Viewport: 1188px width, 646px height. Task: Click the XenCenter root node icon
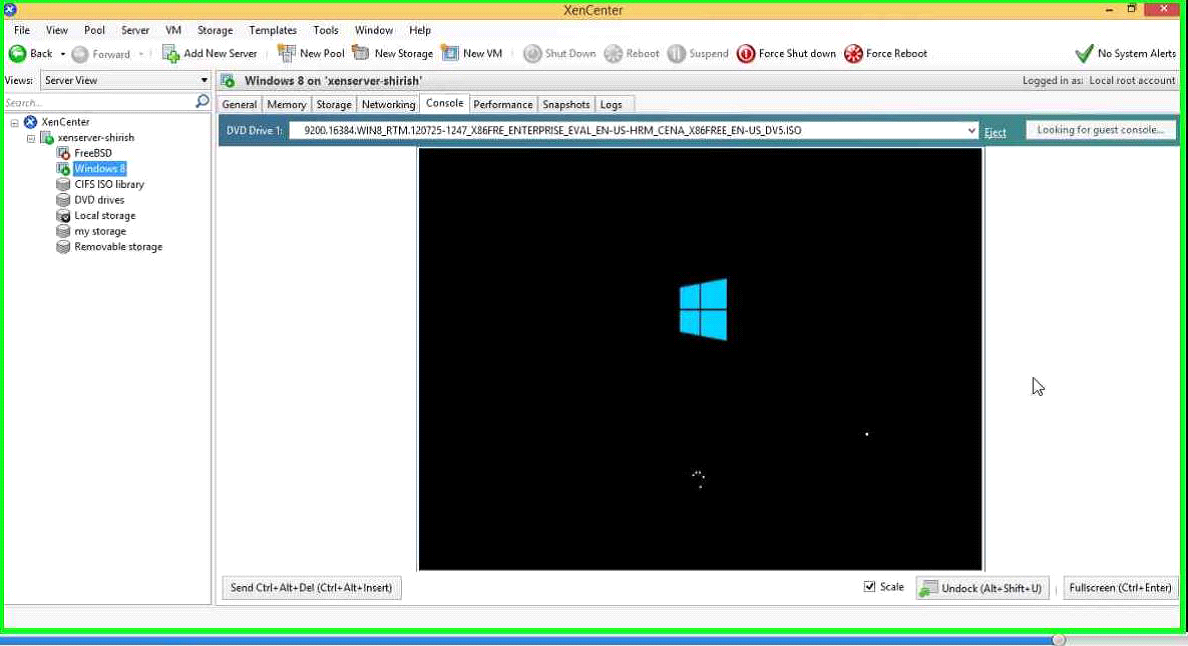pos(31,122)
